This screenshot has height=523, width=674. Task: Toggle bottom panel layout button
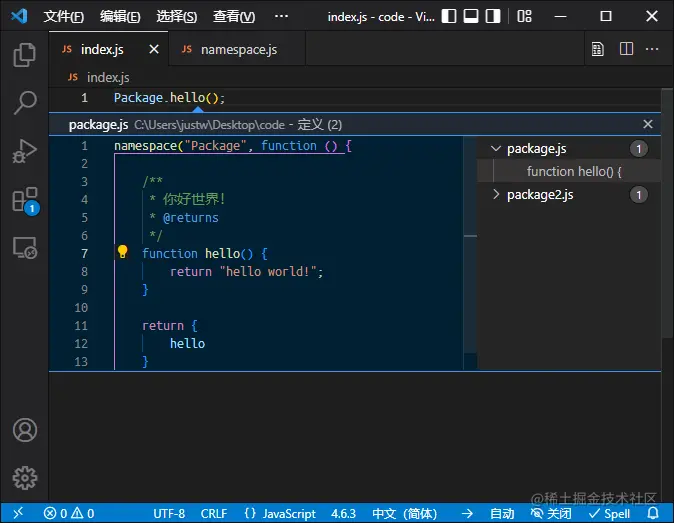(471, 16)
